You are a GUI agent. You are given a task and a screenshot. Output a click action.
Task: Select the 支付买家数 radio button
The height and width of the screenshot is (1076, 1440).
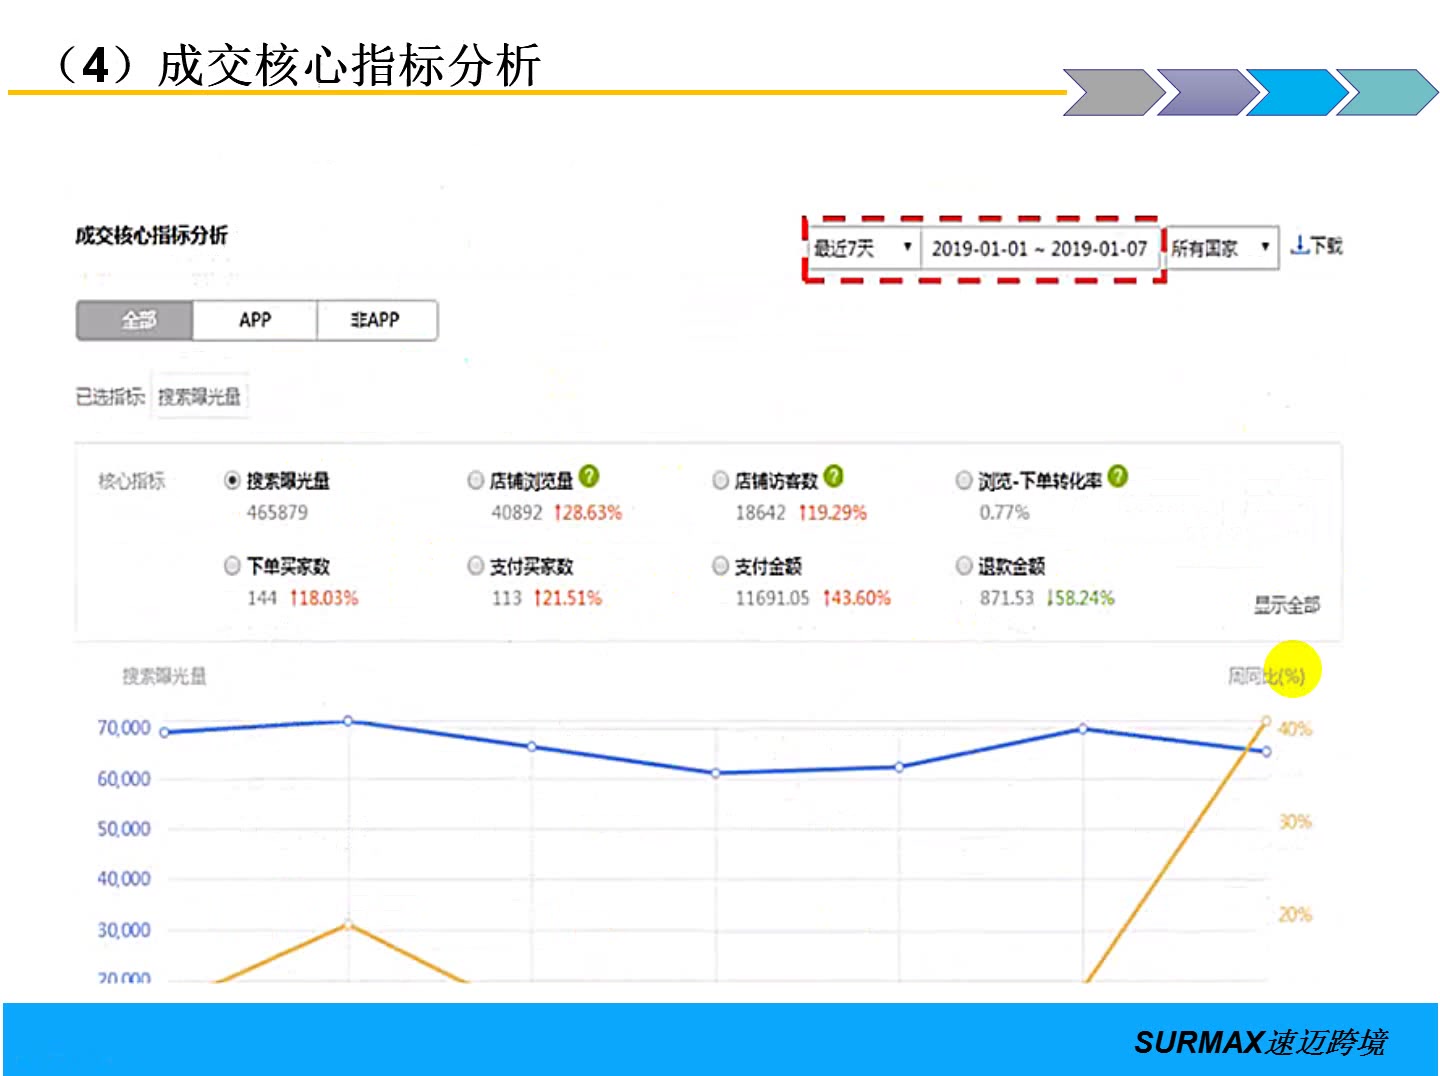click(x=475, y=566)
